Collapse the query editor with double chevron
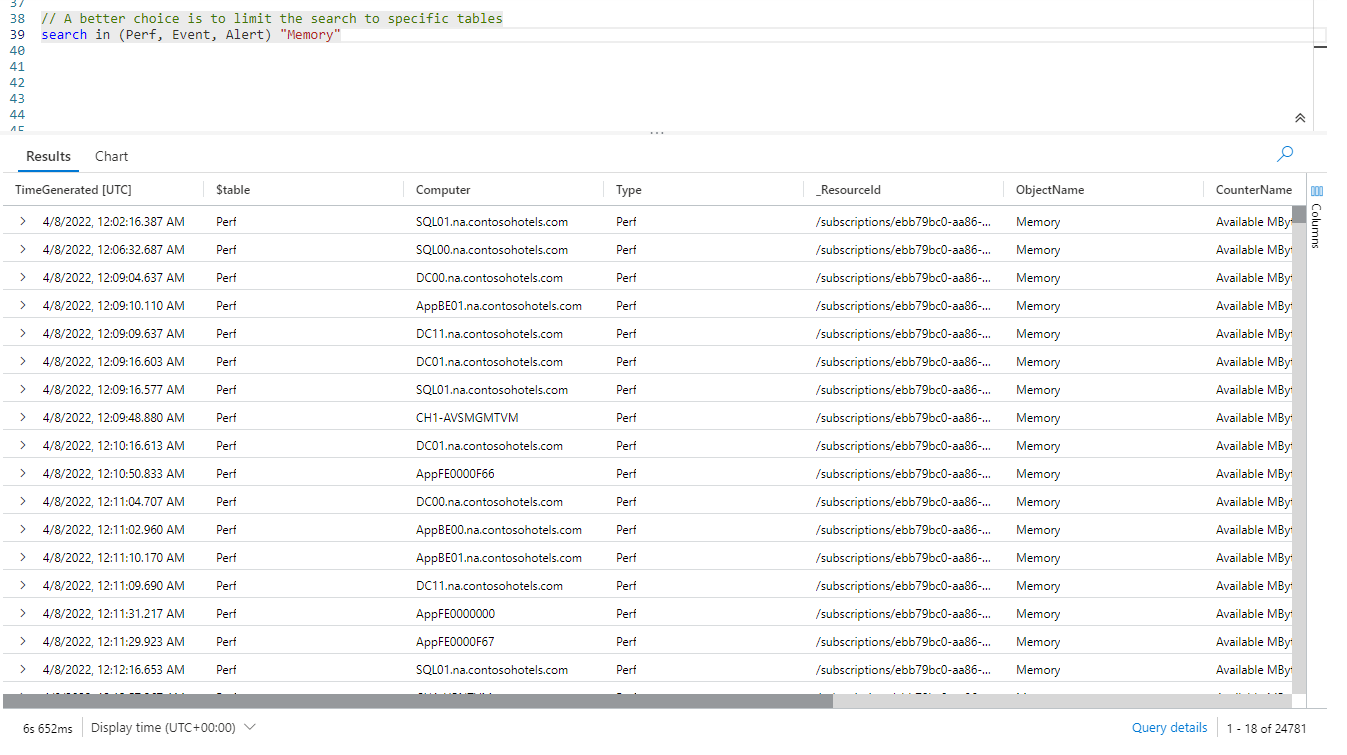This screenshot has width=1347, height=755. pos(1300,118)
